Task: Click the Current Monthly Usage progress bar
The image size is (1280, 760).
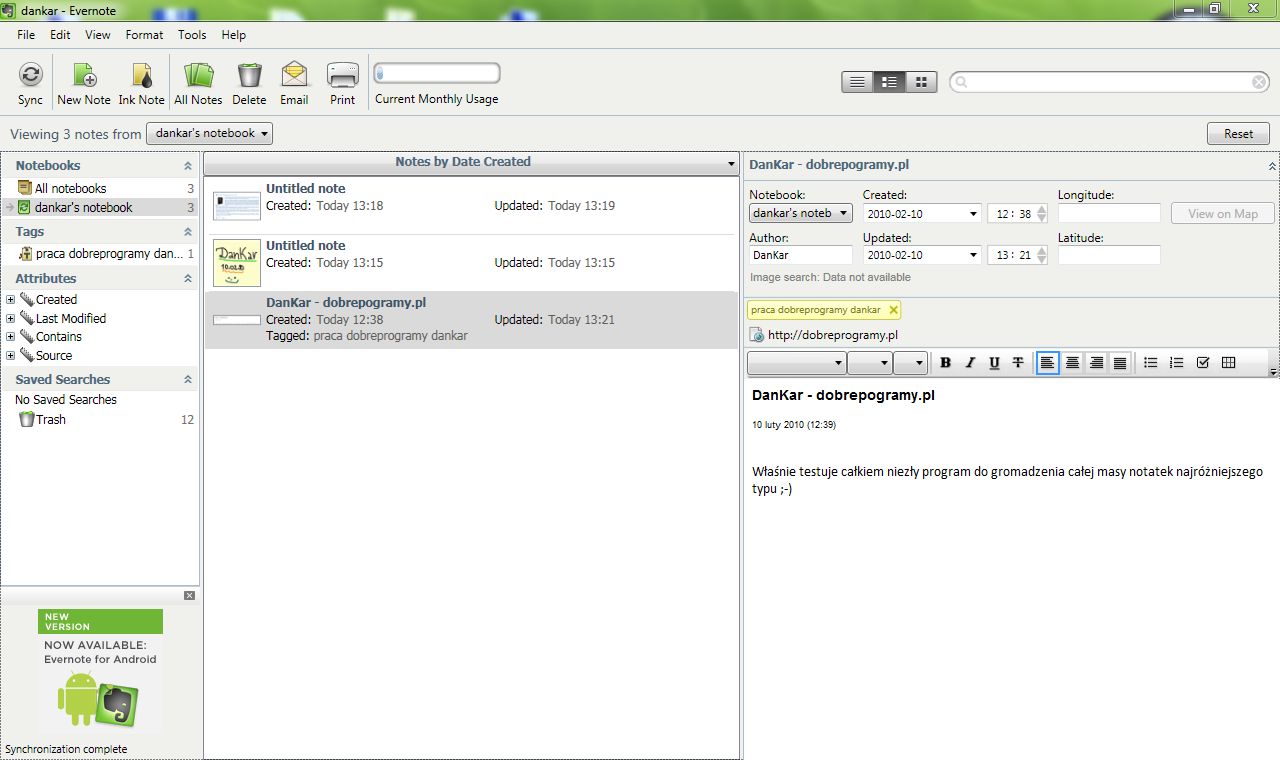Action: (437, 73)
